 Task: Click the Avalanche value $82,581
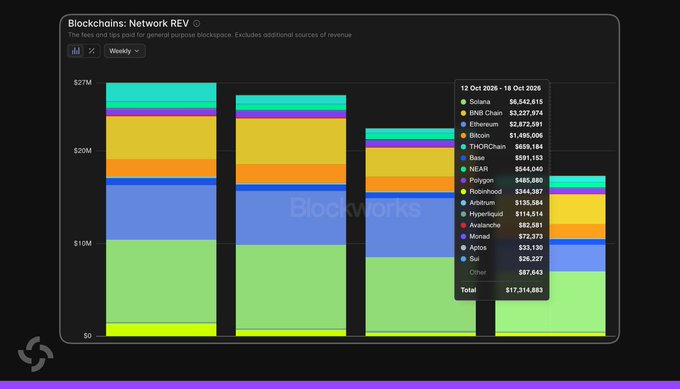531,226
